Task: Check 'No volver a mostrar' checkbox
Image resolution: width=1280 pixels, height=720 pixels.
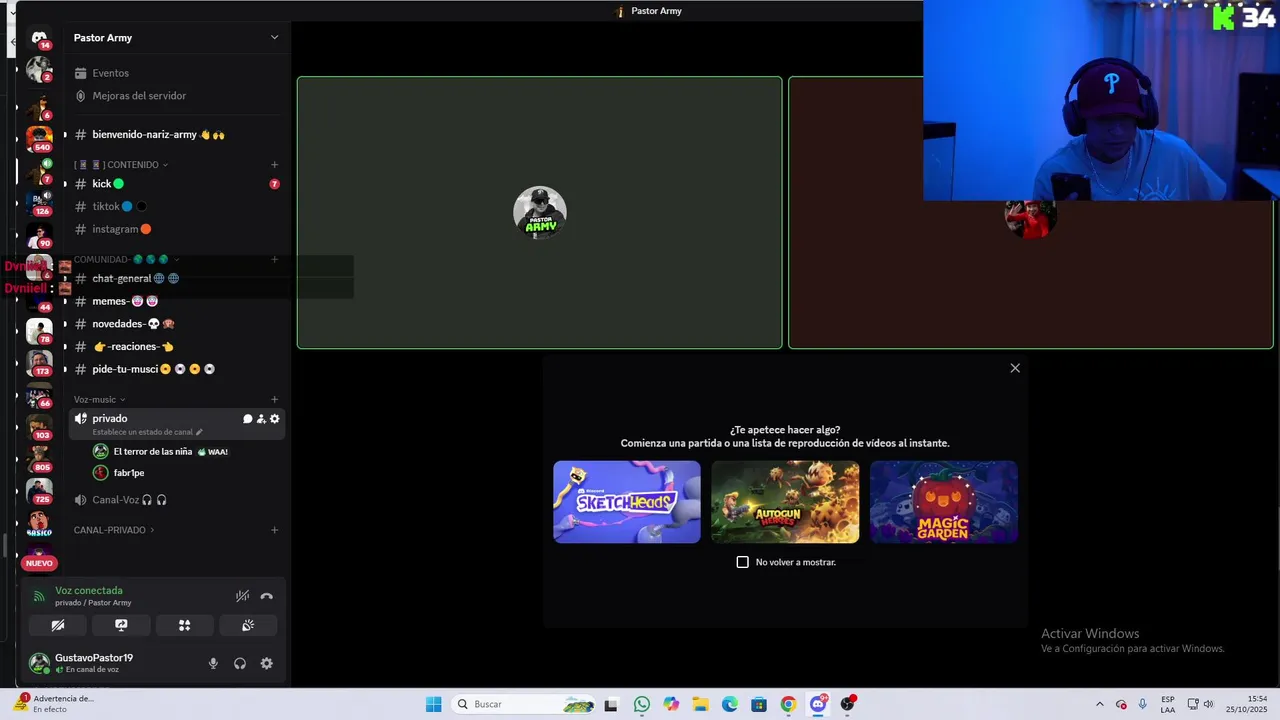Action: coord(743,562)
